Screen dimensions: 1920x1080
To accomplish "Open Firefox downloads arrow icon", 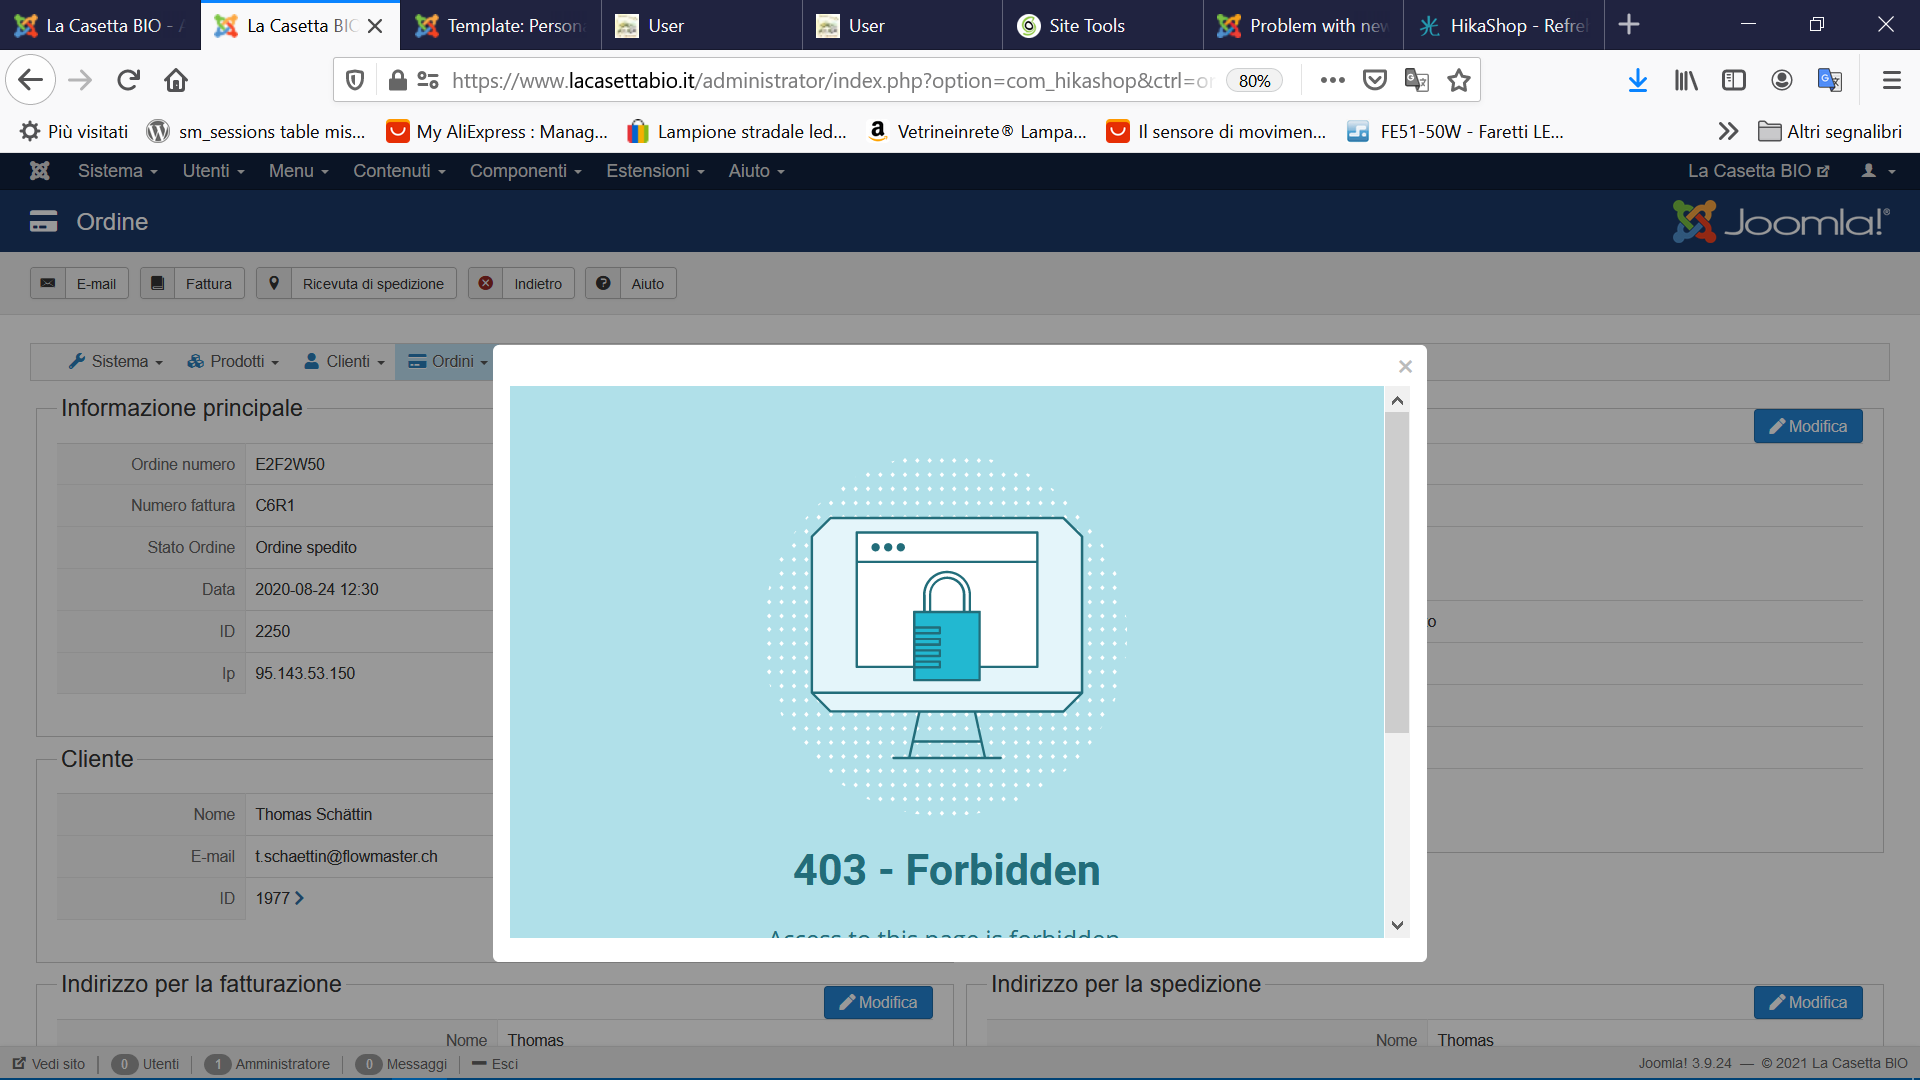I will click(x=1637, y=80).
